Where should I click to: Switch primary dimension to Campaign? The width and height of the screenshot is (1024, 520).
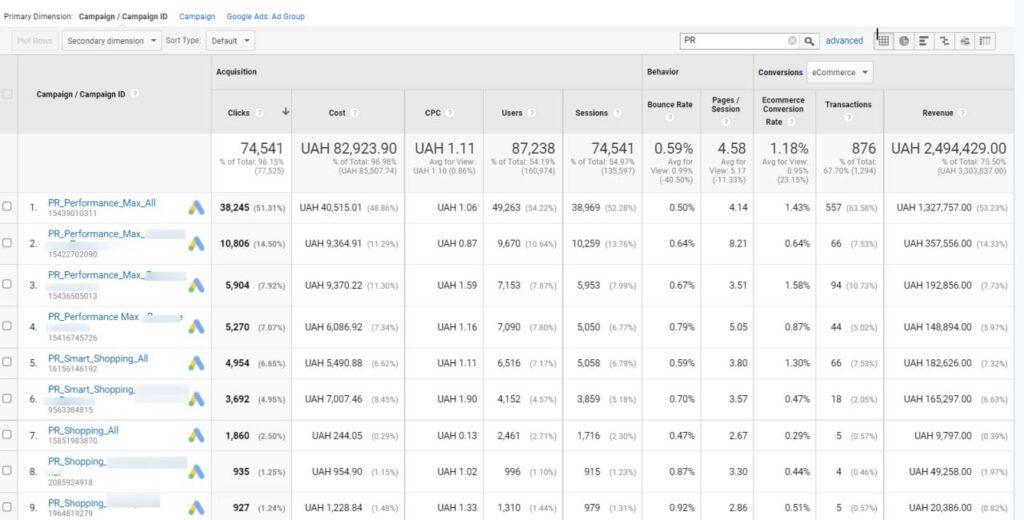coord(197,17)
